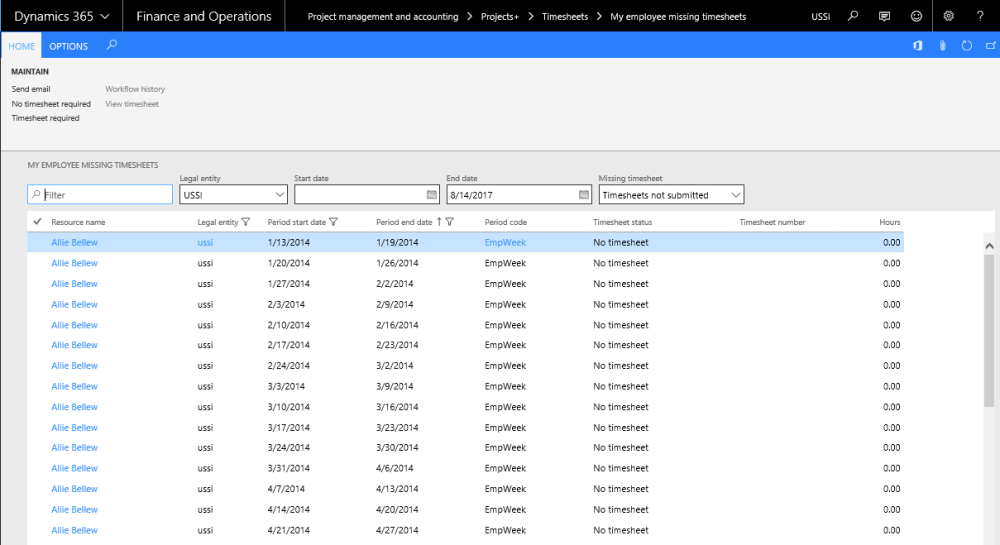Viewport: 1000px width, 545px height.
Task: Click inside the Filter search field
Action: click(105, 195)
